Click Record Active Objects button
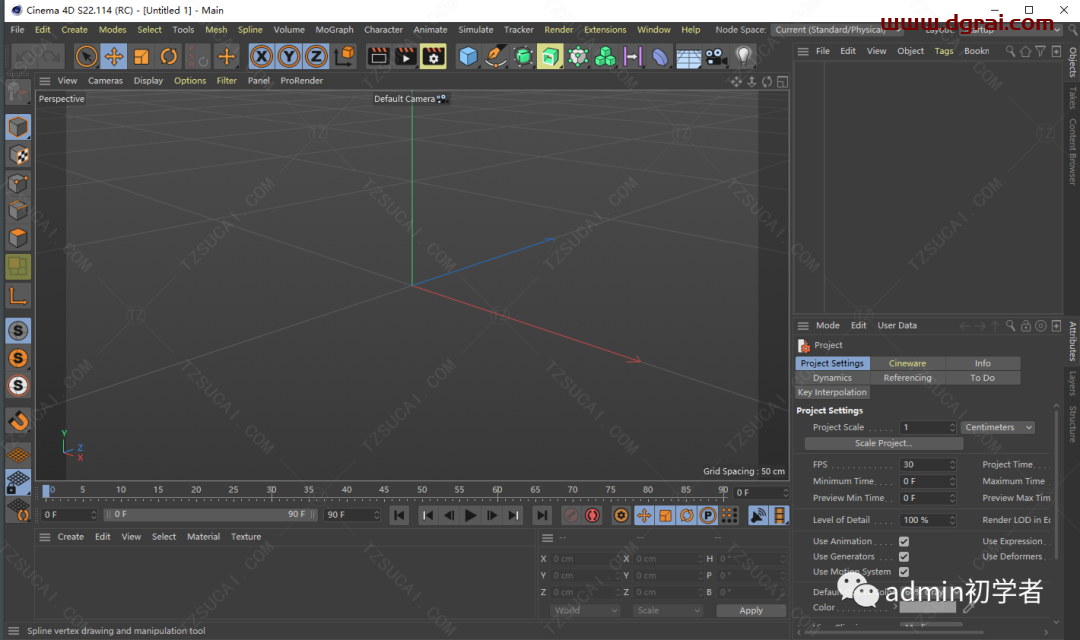This screenshot has height=640, width=1080. coord(570,515)
